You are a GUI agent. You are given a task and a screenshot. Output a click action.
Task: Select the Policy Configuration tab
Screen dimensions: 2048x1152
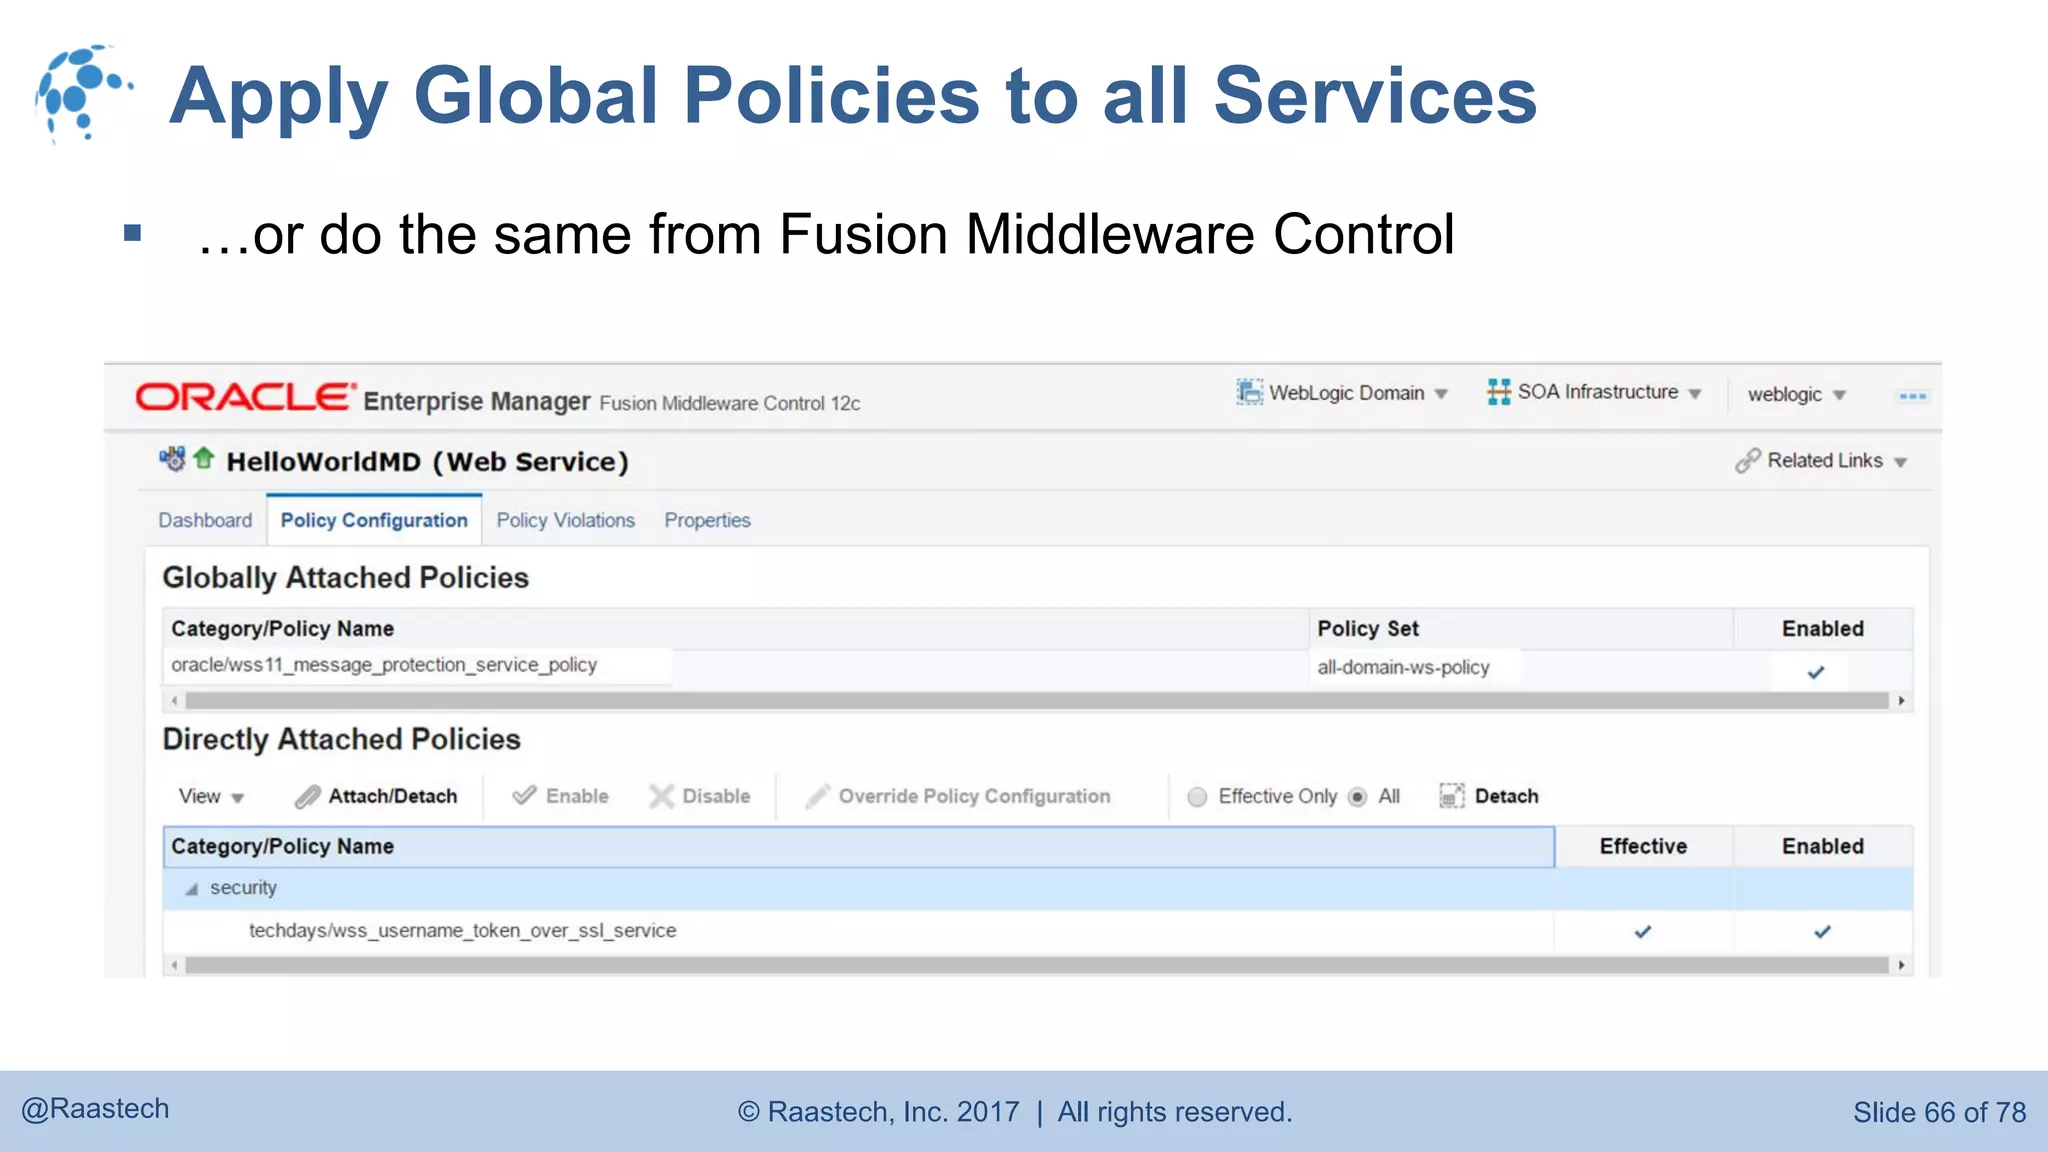coord(374,520)
